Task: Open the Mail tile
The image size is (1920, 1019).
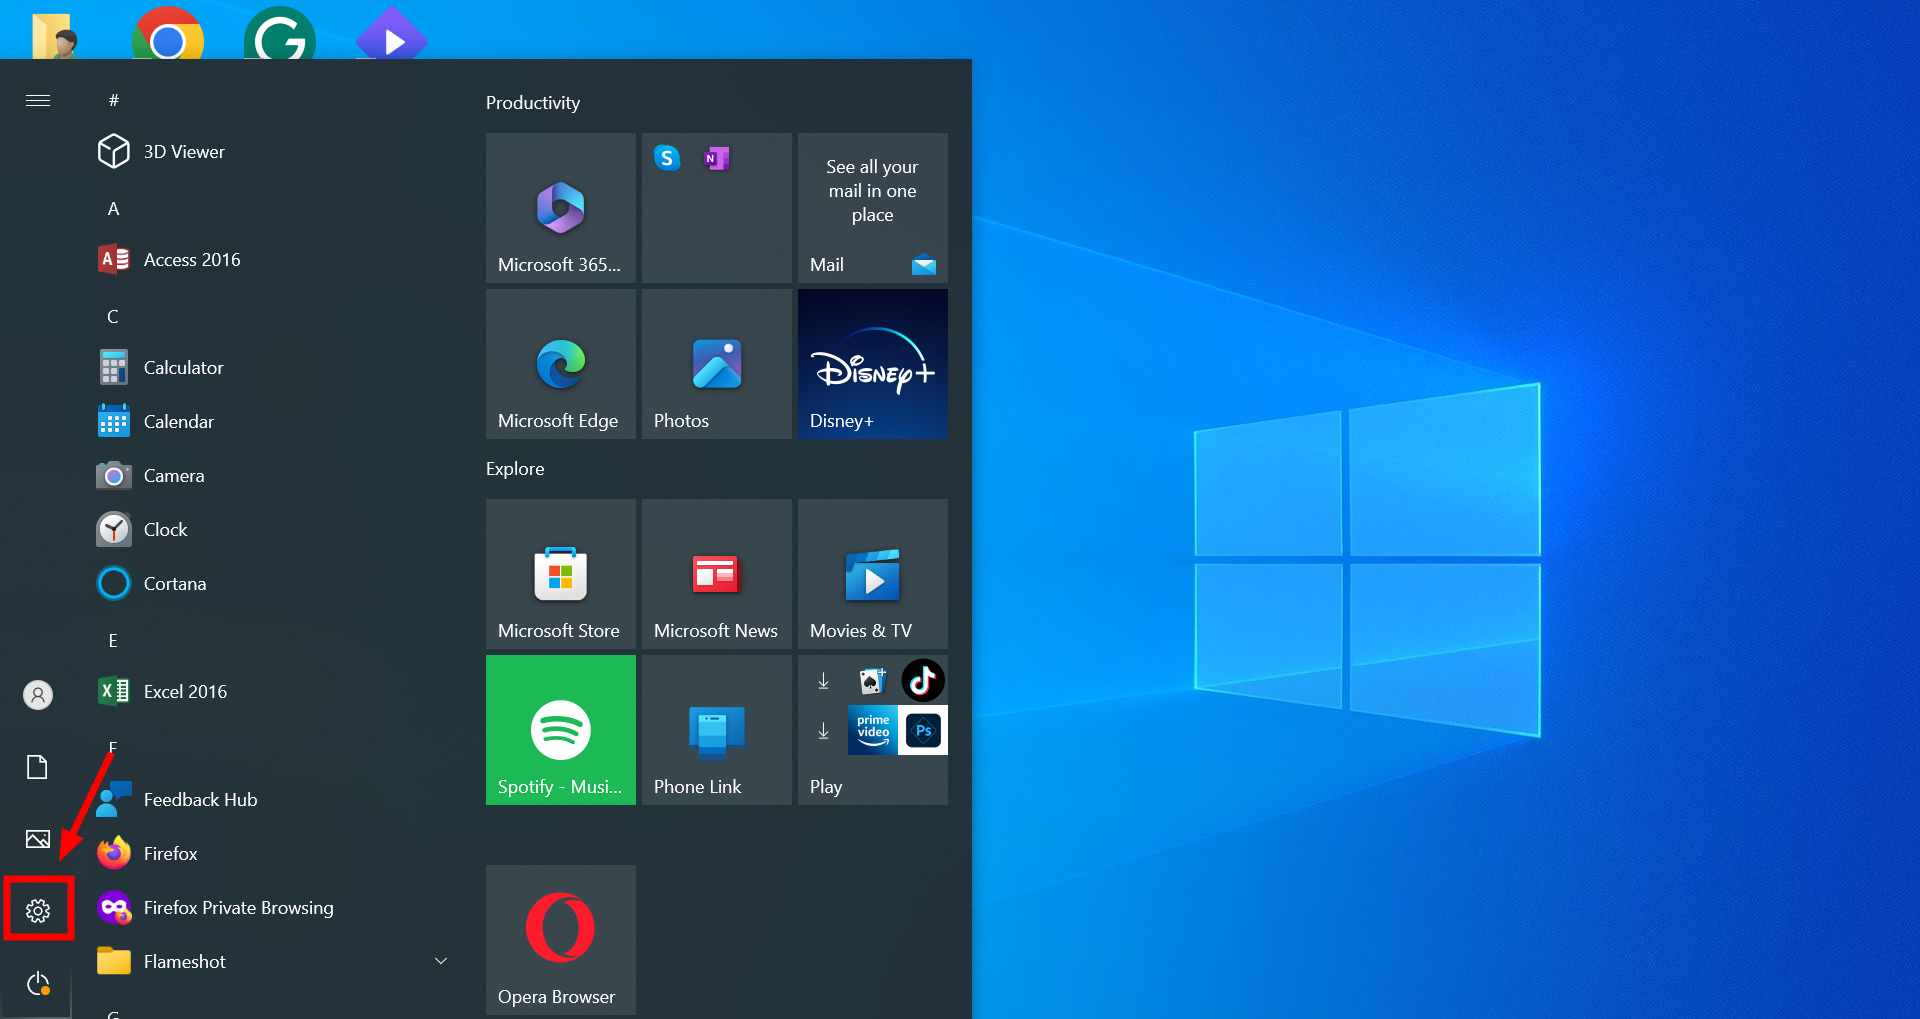Action: pyautogui.click(x=871, y=207)
